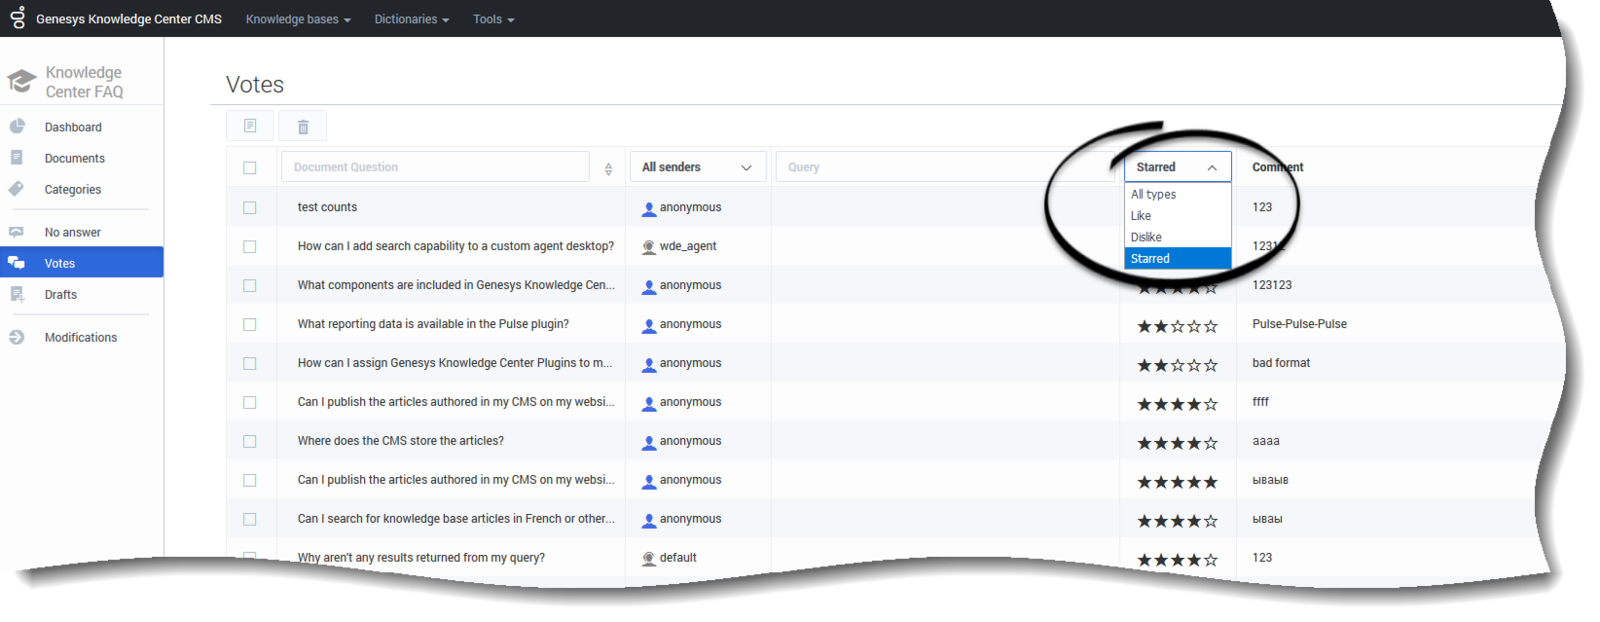Click two-star rating in Pulse plugin row
Screen dimensions: 1600x622
(x=1177, y=326)
